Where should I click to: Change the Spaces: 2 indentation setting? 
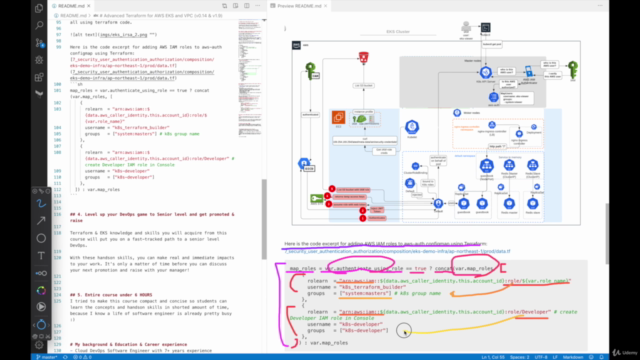click(x=520, y=357)
